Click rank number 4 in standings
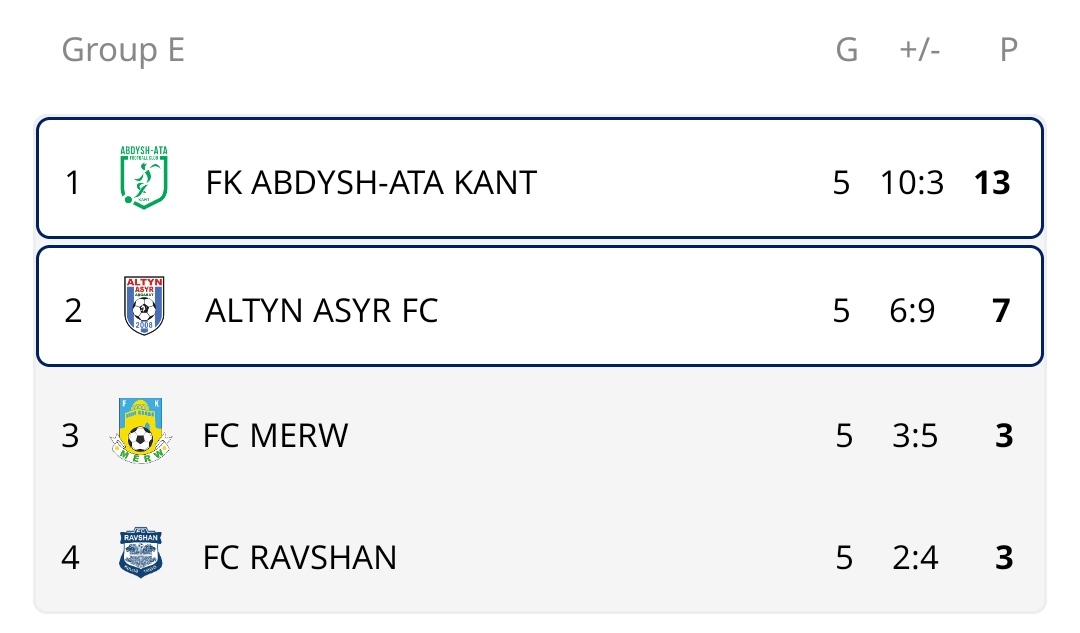The height and width of the screenshot is (633, 1080). [70, 557]
